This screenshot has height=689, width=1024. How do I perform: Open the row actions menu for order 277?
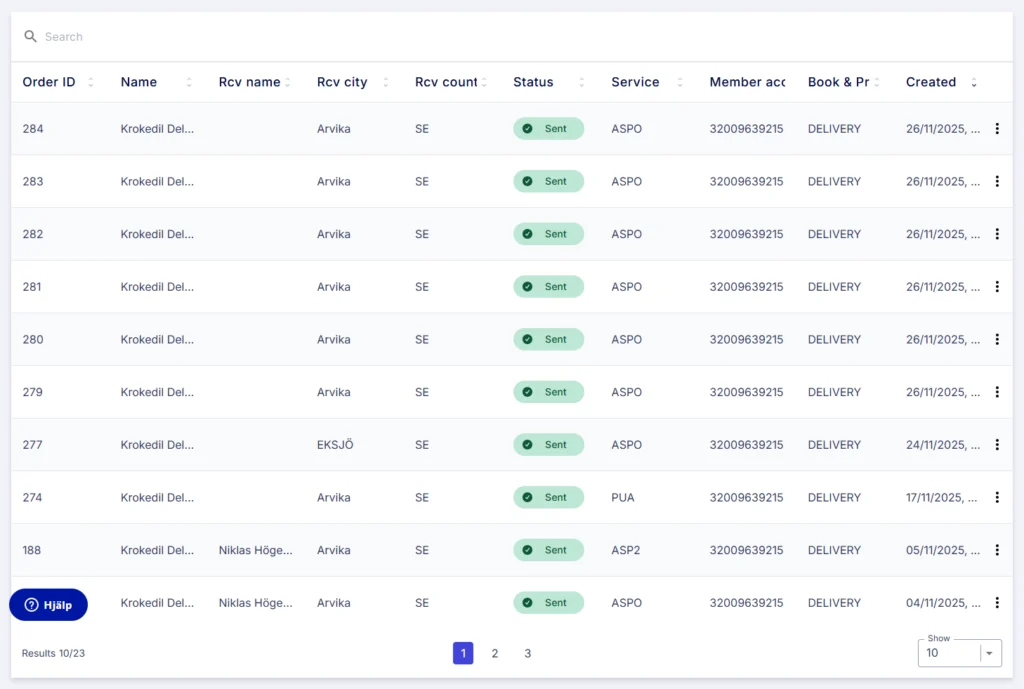(x=997, y=444)
